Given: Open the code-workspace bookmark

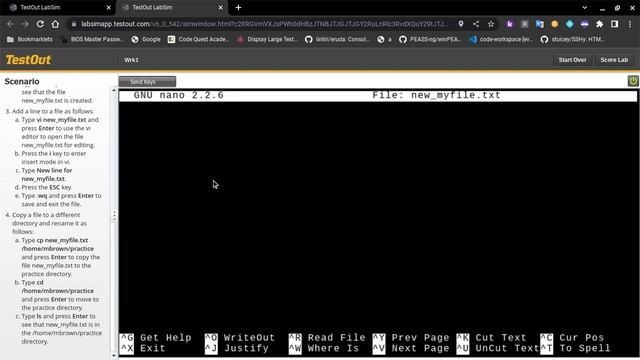Looking at the screenshot, I should tap(501, 39).
